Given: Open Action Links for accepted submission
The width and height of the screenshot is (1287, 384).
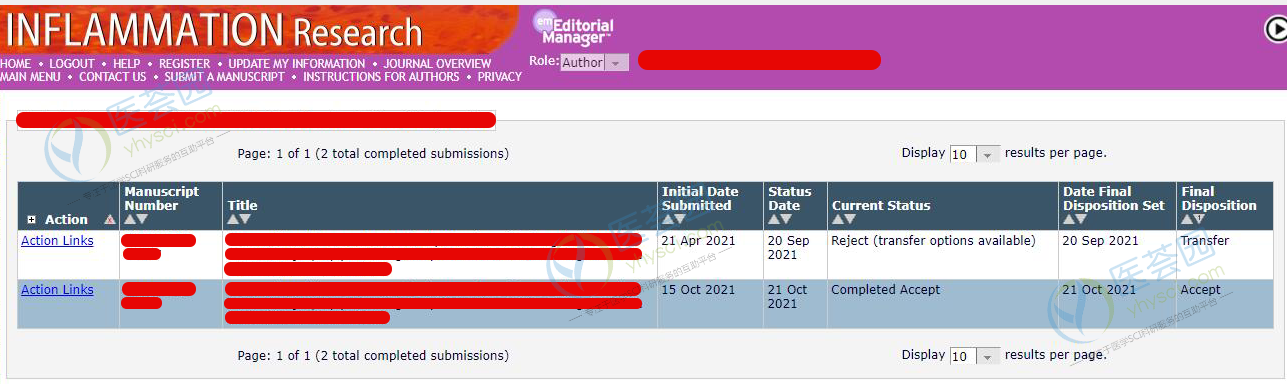Looking at the screenshot, I should [57, 290].
